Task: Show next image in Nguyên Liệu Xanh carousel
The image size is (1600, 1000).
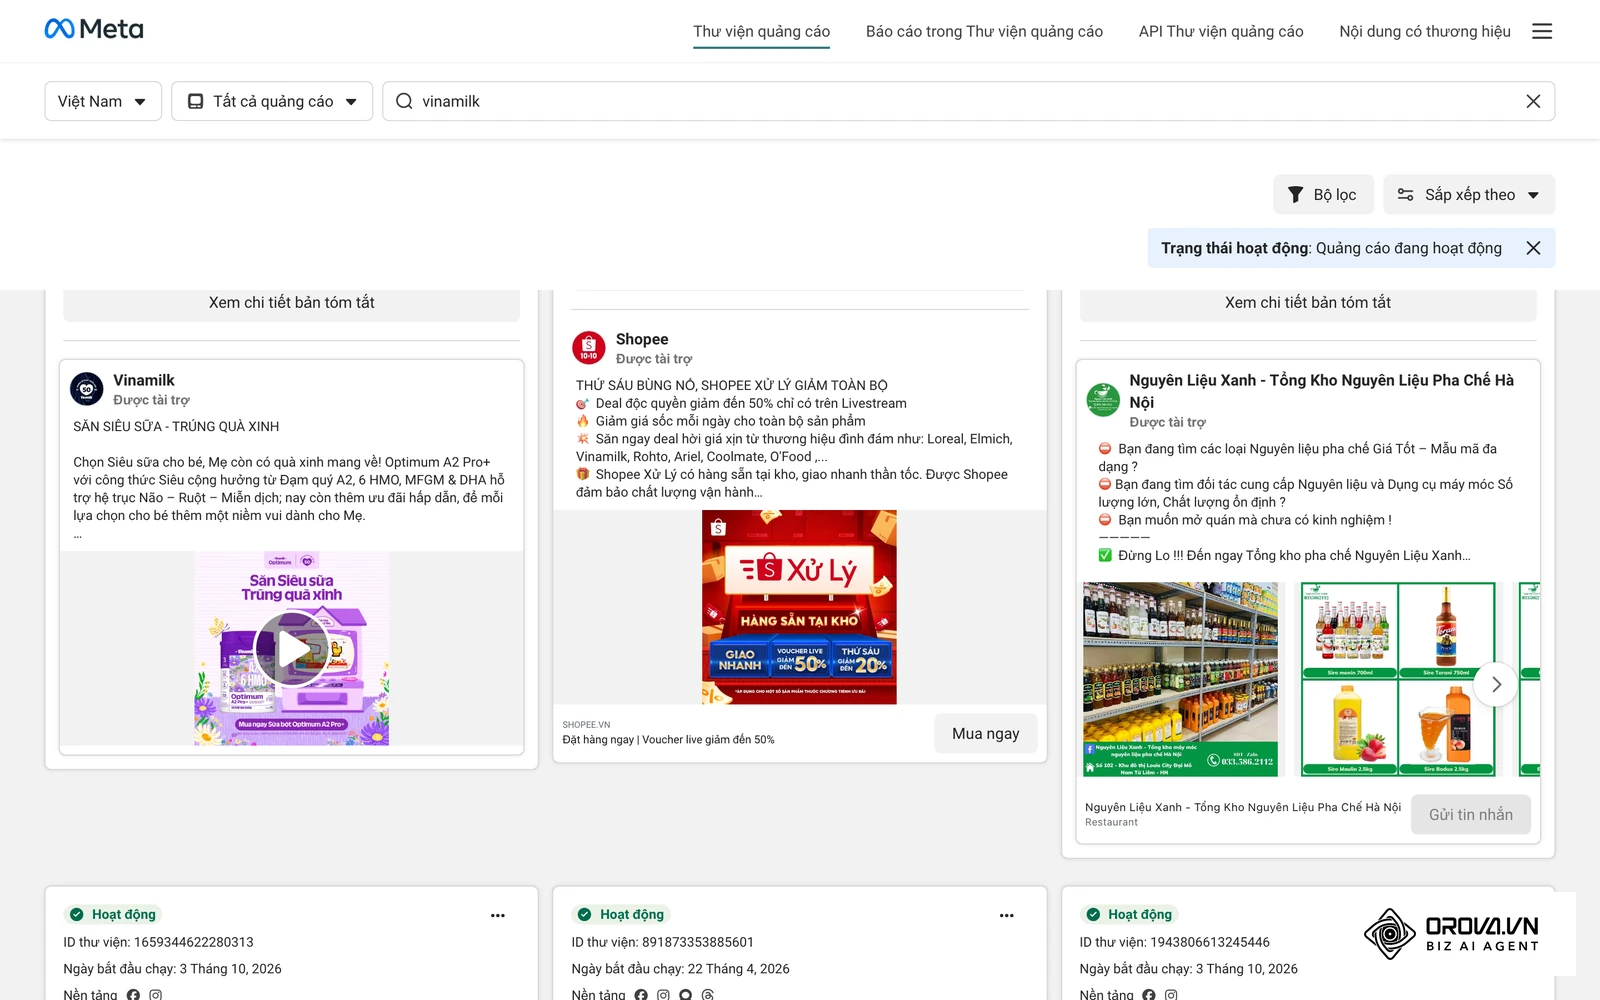Action: coord(1496,684)
